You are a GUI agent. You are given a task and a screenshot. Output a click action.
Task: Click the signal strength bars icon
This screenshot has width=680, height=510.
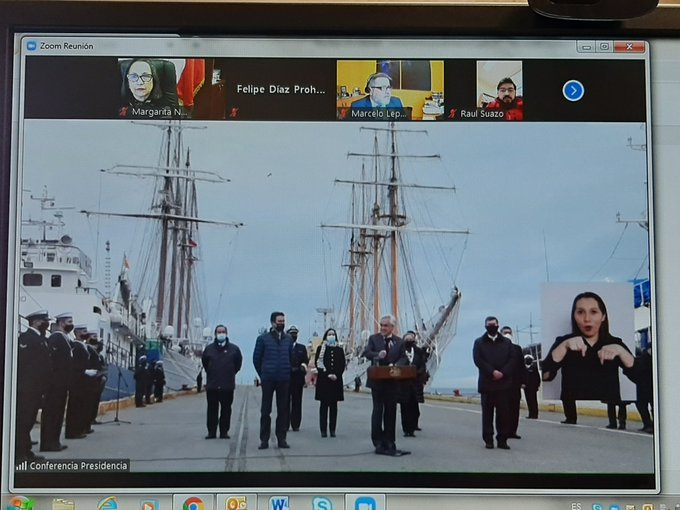(21, 466)
